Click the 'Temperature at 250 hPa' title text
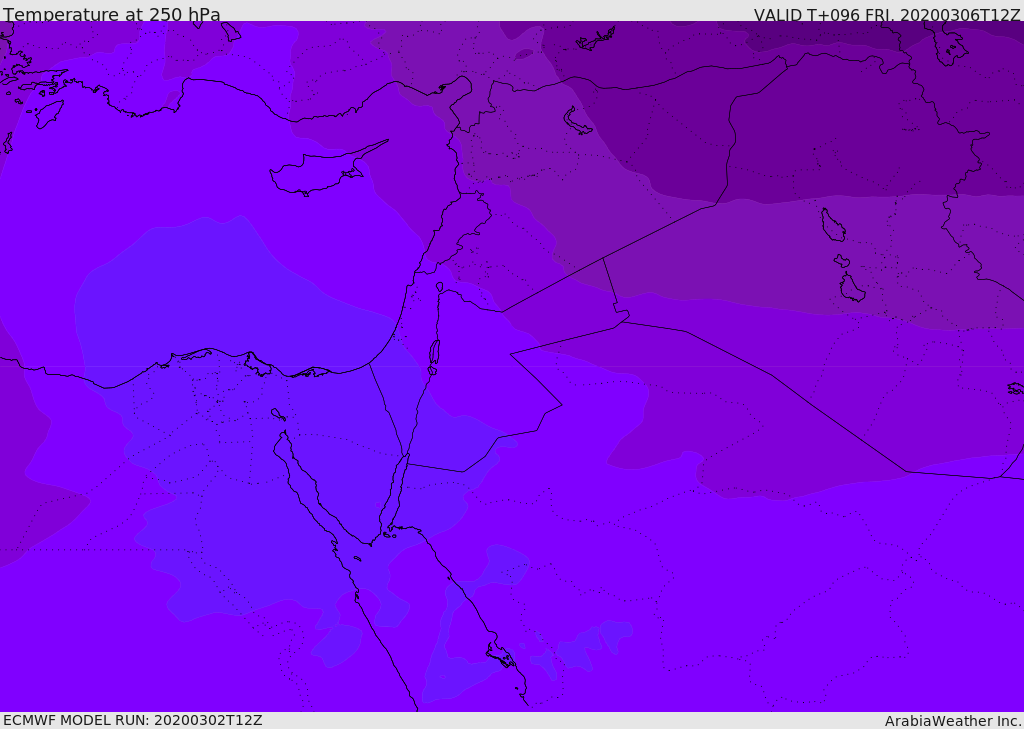1024x729 pixels. pyautogui.click(x=112, y=14)
